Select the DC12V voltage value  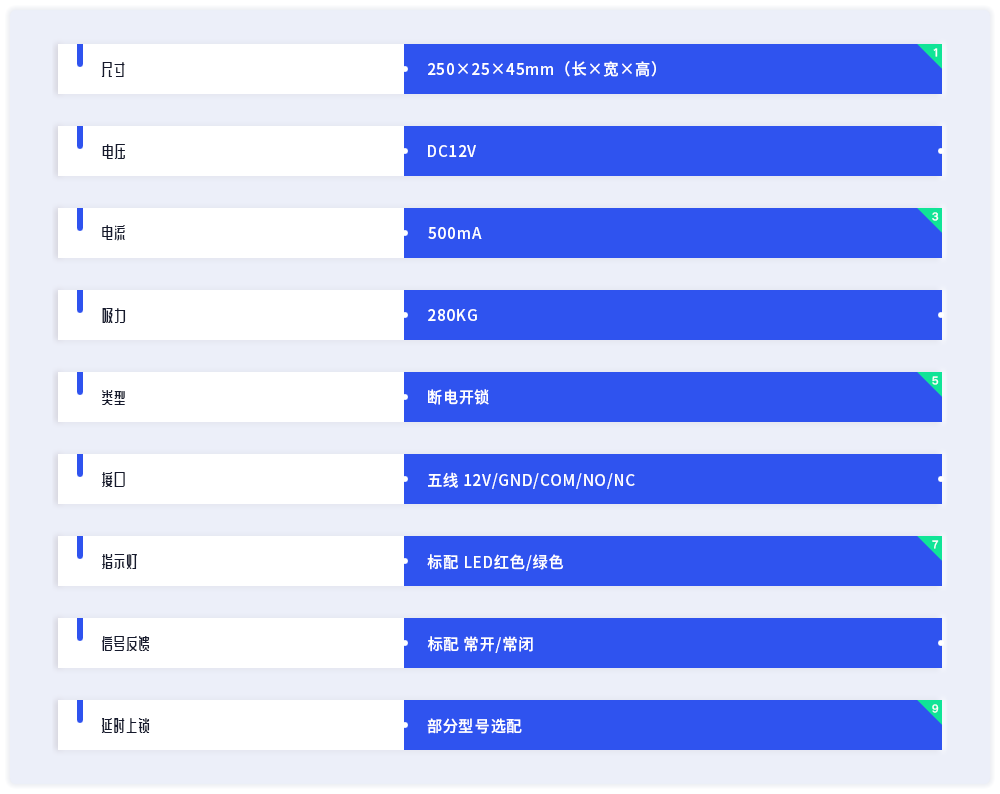click(452, 151)
